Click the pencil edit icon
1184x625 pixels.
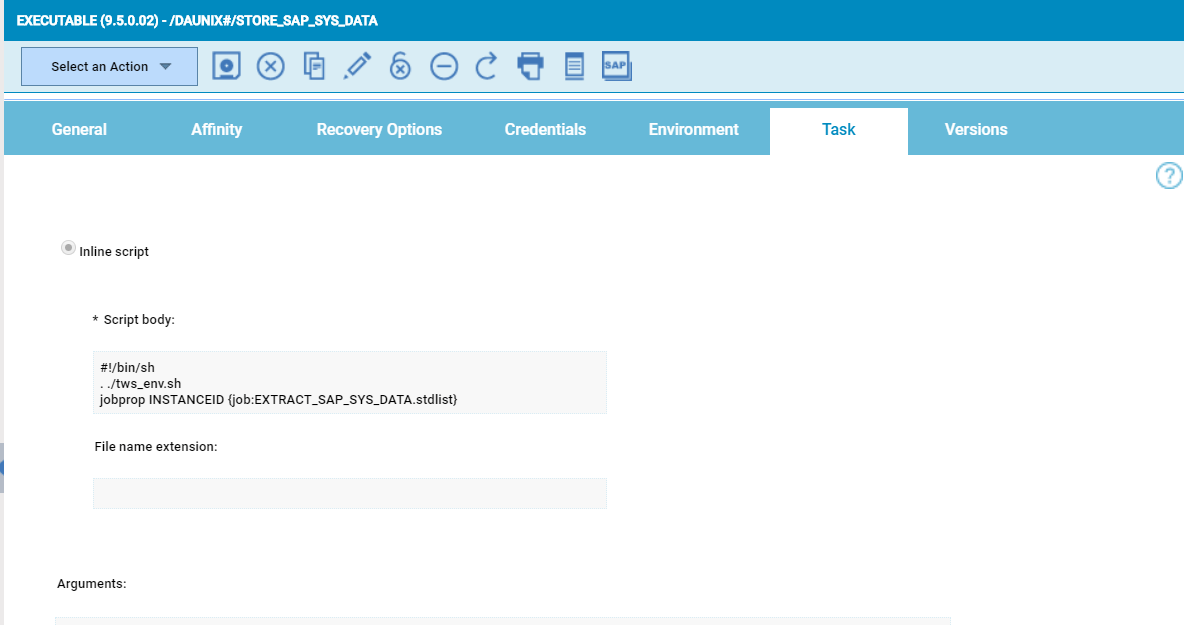(357, 67)
